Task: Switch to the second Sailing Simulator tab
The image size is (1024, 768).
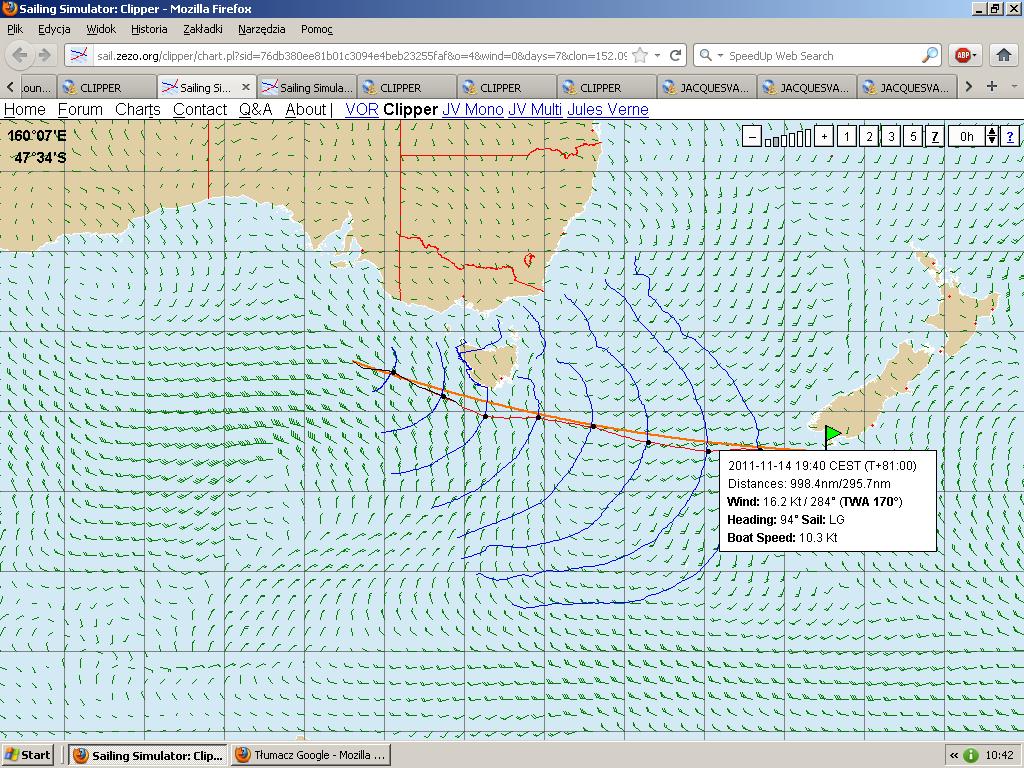Action: pyautogui.click(x=306, y=88)
